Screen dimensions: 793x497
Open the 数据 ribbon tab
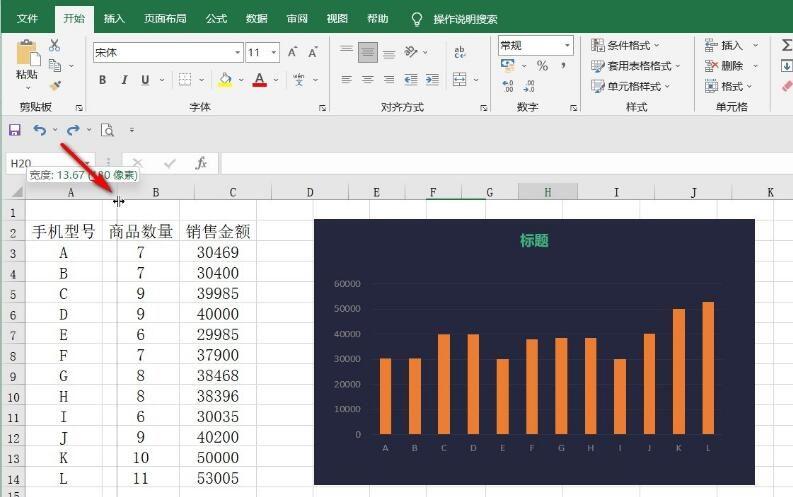pos(256,19)
